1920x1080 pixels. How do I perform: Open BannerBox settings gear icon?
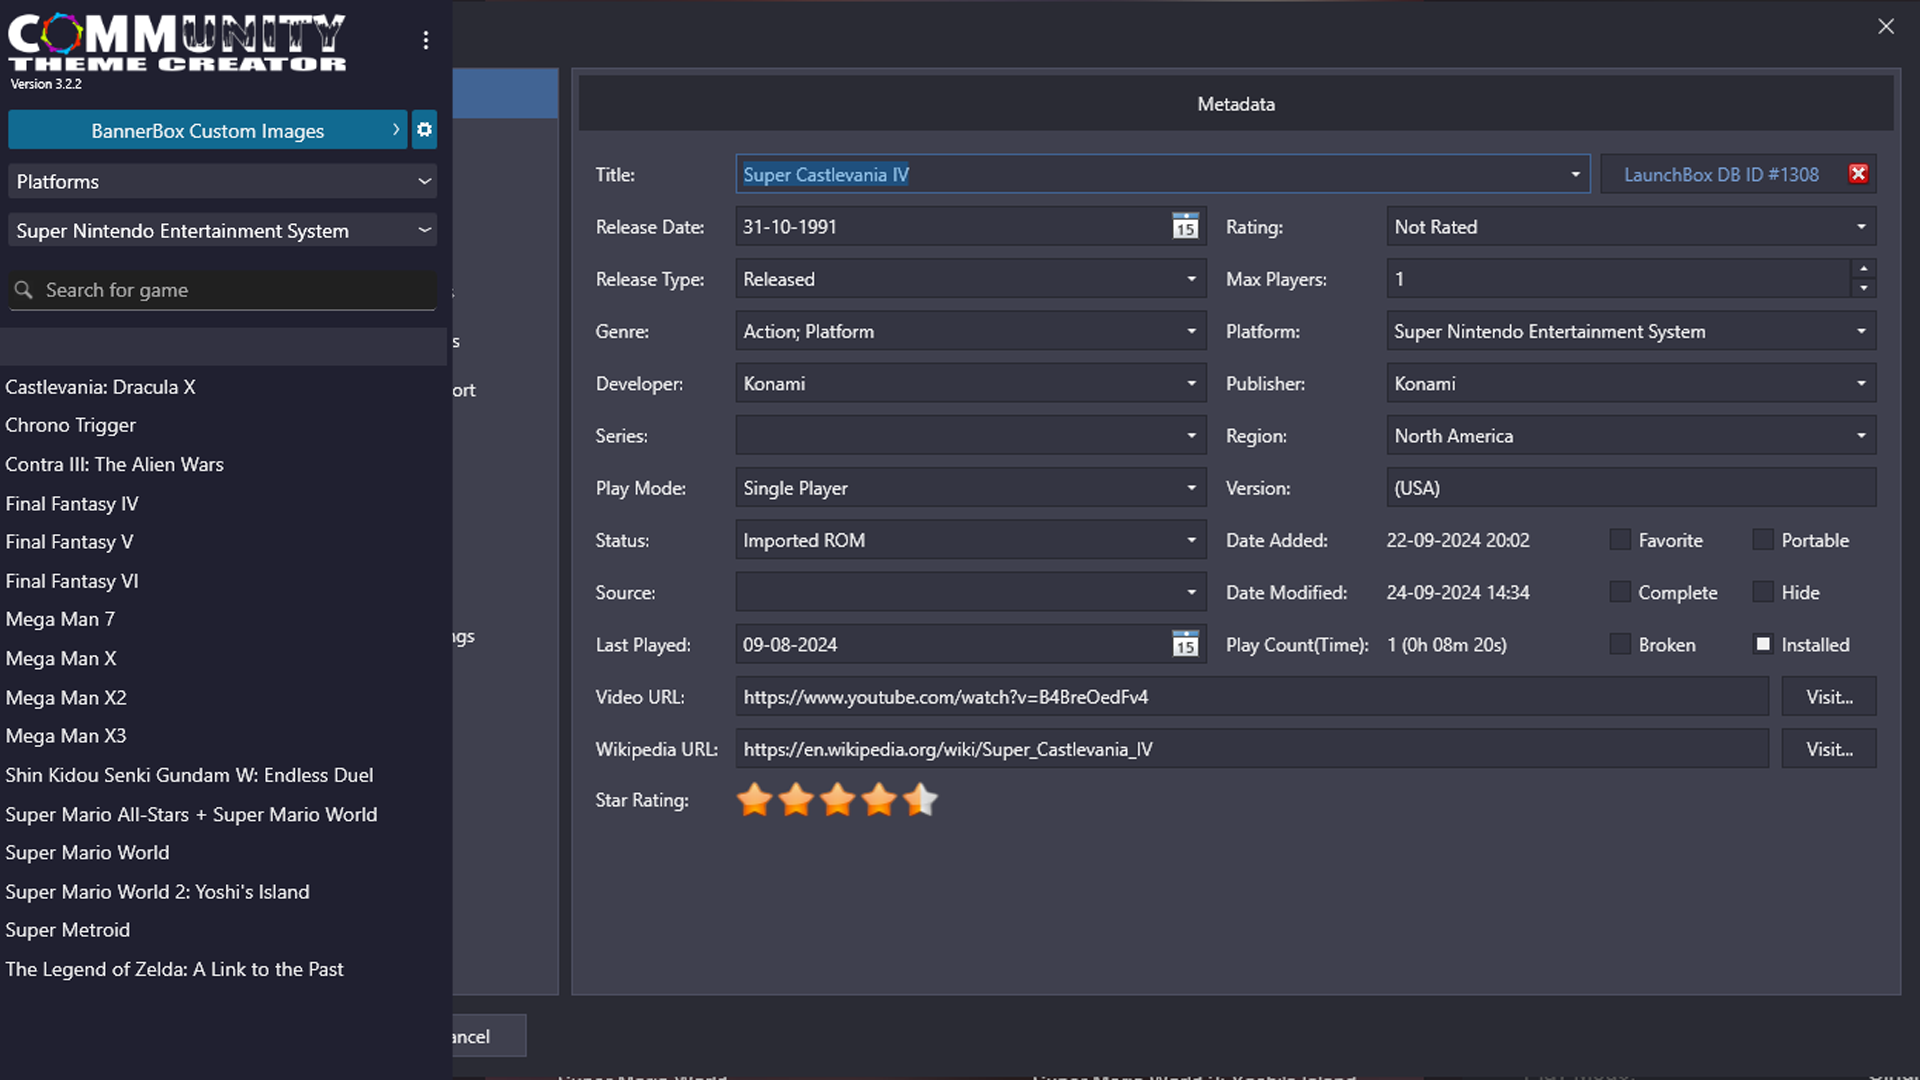click(x=424, y=130)
